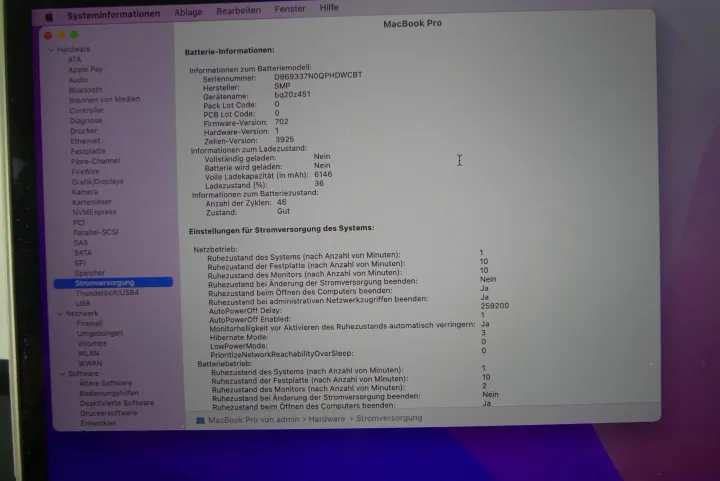Select Bluetooth in the sidebar
720x481 pixels.
click(x=85, y=89)
